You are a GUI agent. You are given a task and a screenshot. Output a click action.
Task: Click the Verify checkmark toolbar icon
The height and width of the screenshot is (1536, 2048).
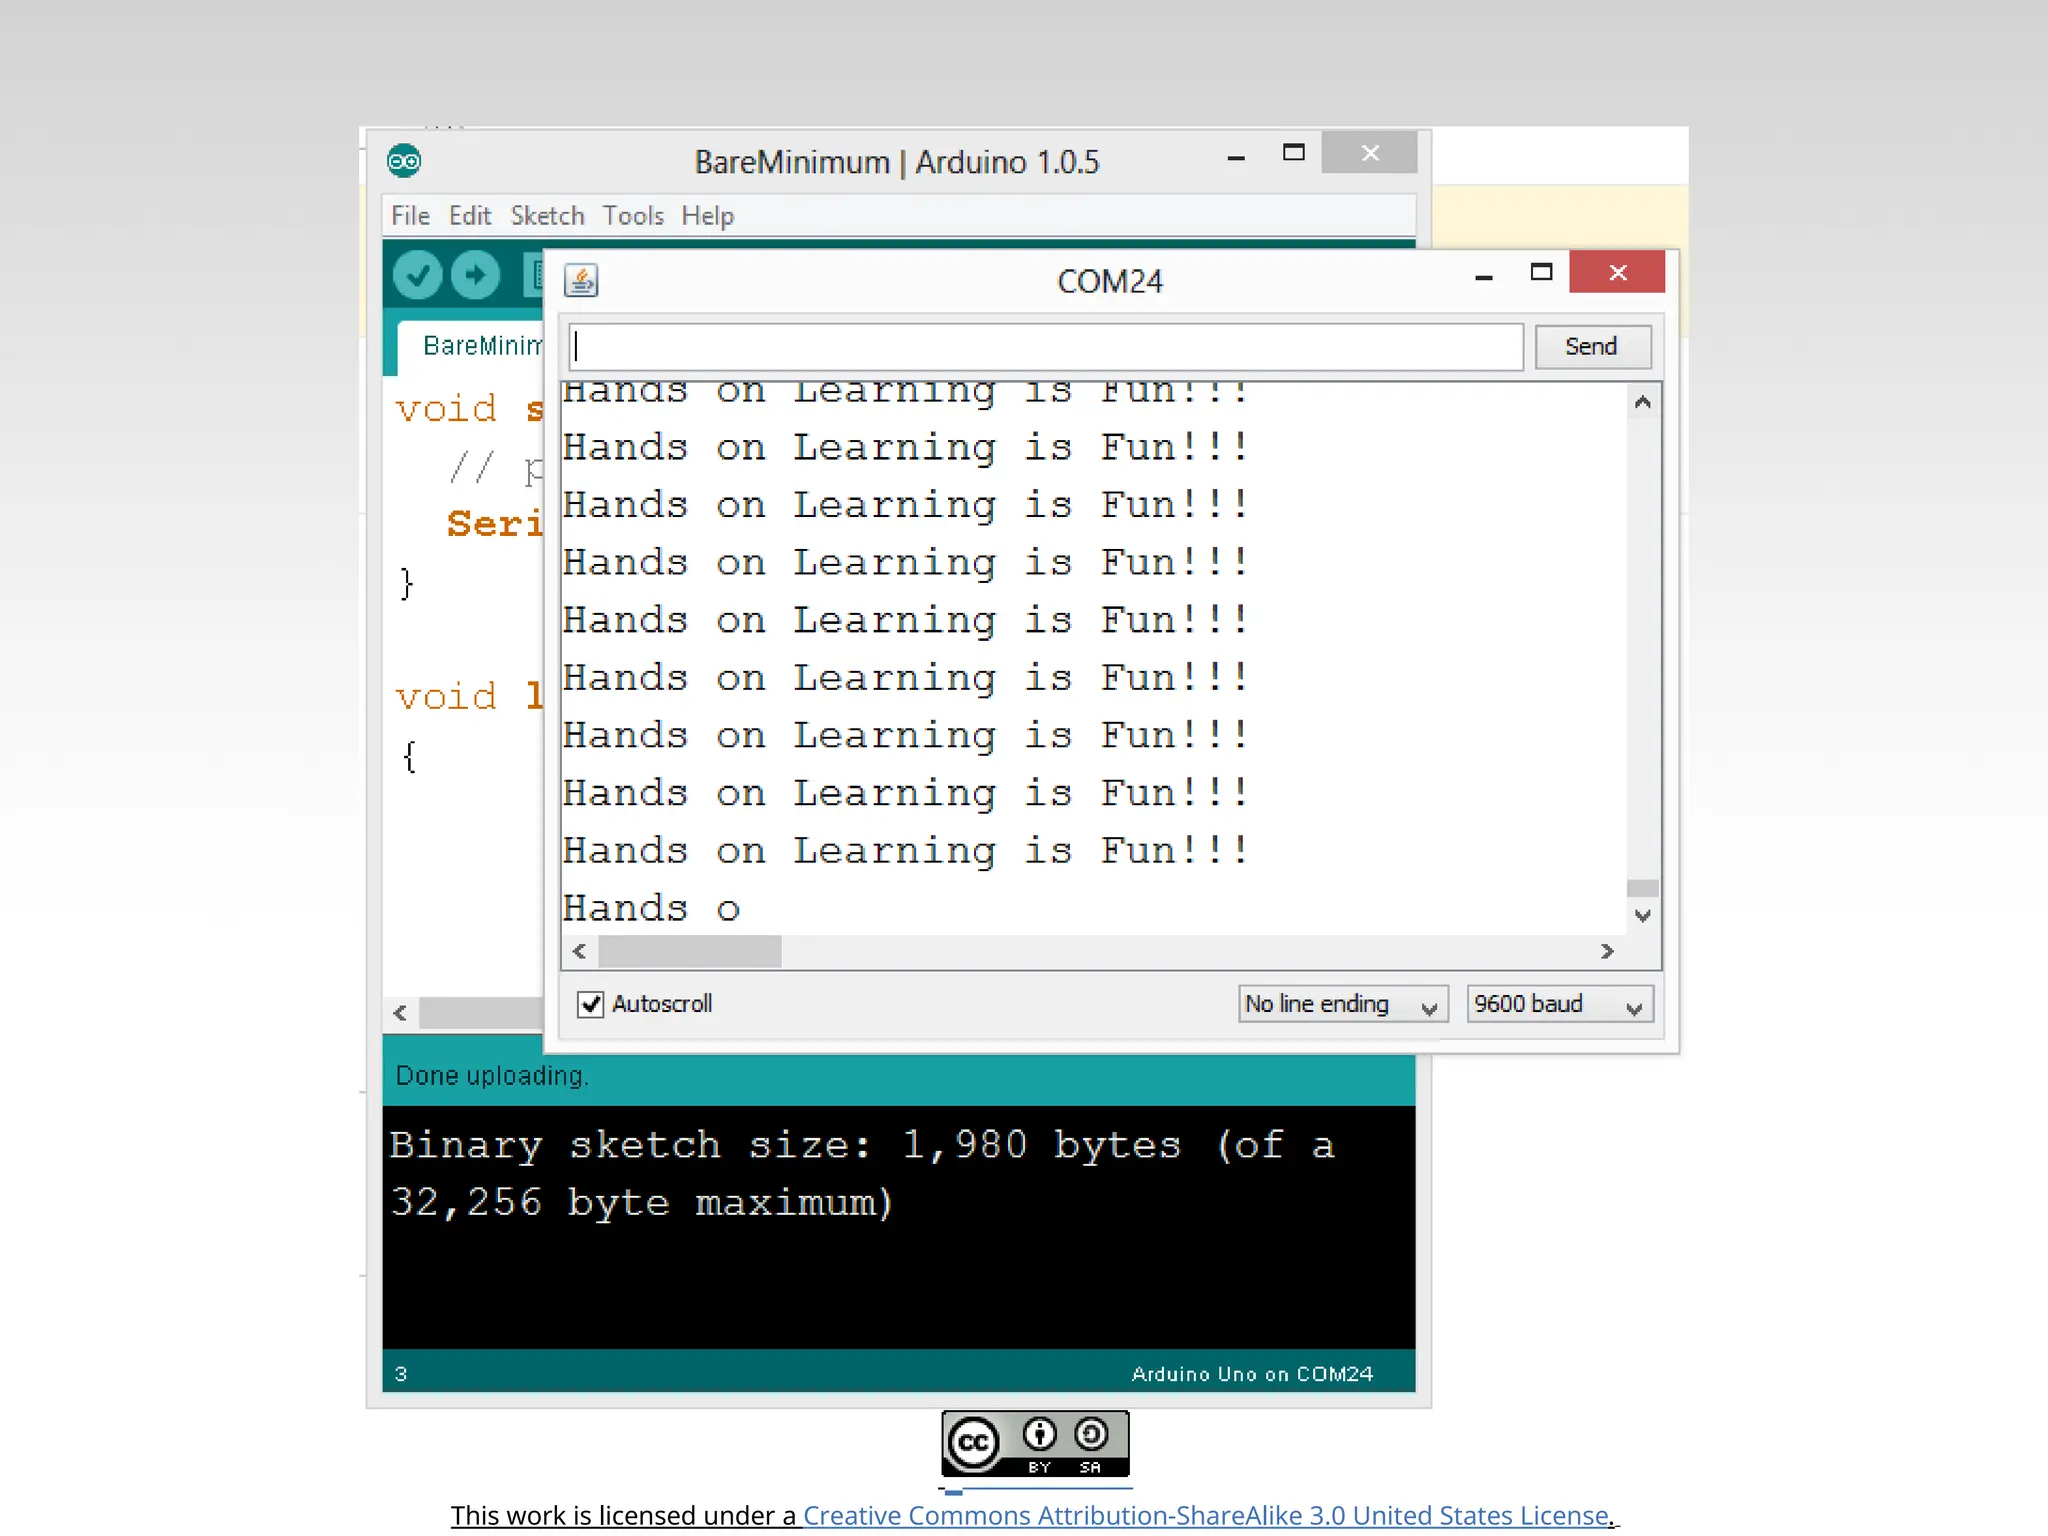click(417, 275)
